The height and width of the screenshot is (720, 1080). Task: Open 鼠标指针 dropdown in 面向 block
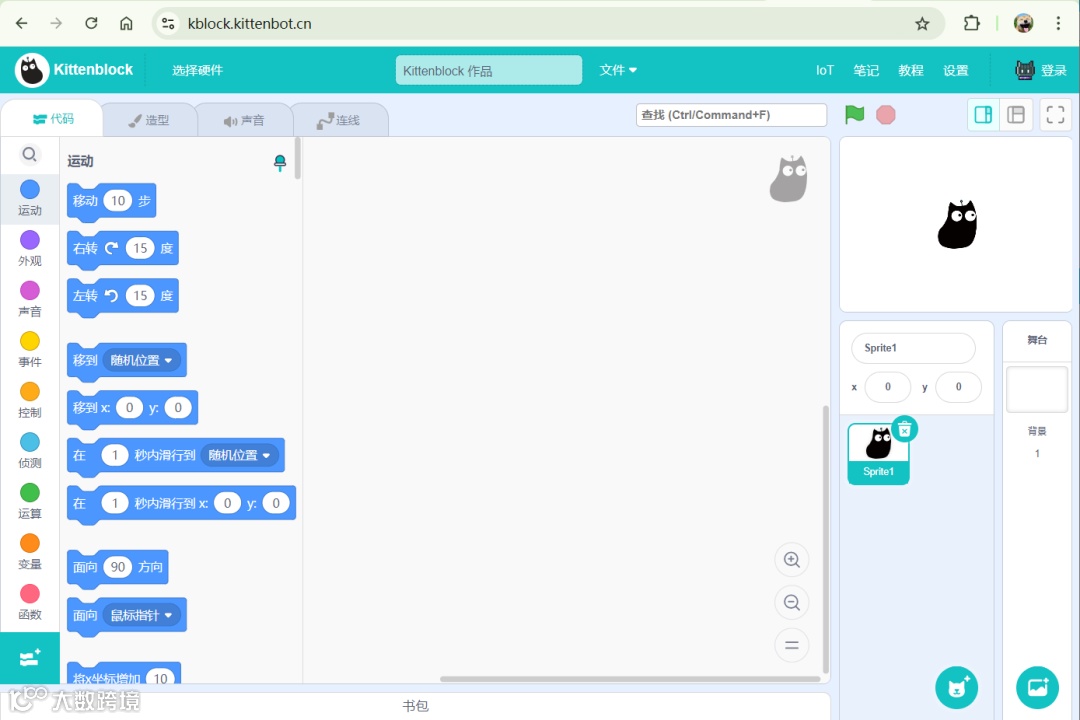[x=141, y=615]
